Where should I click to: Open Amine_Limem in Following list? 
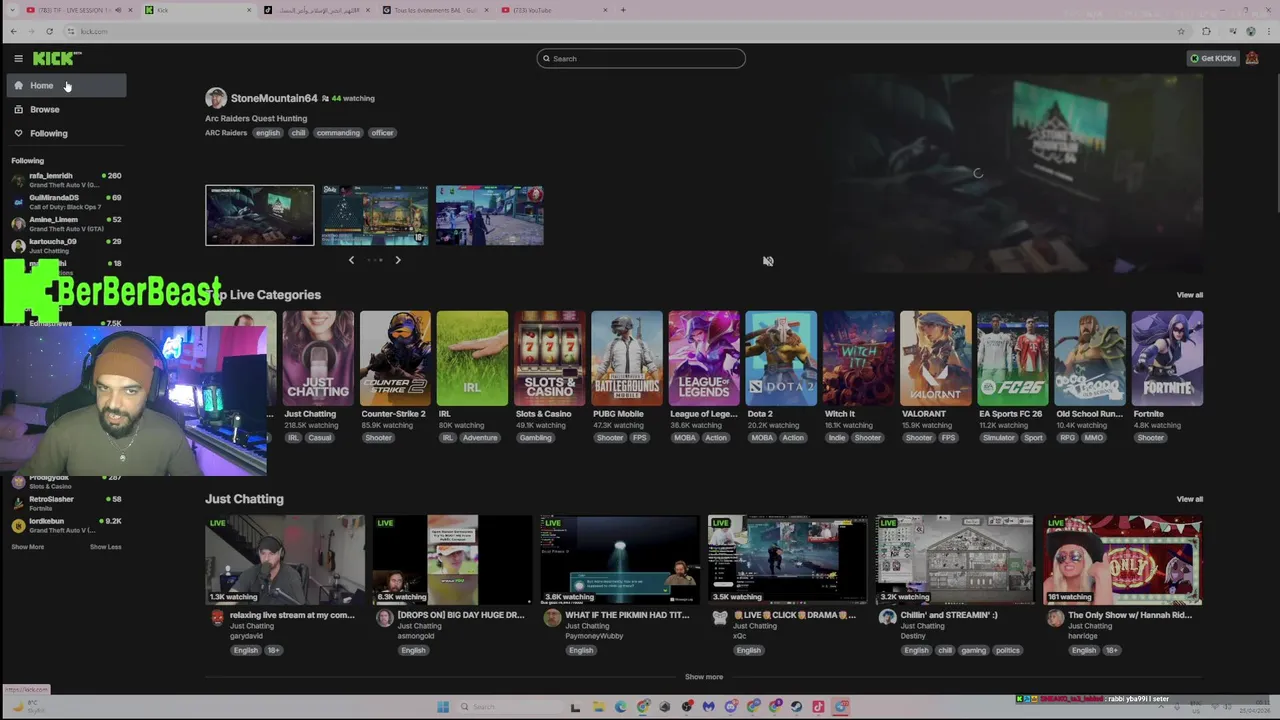coord(67,224)
